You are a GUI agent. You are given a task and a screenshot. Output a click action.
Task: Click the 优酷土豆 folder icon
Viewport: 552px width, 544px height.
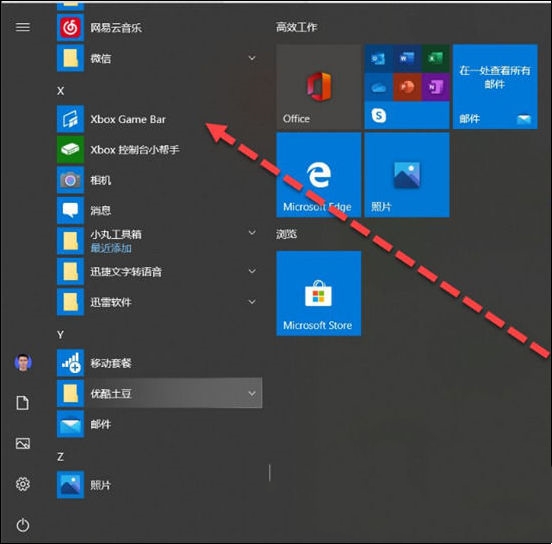point(70,393)
